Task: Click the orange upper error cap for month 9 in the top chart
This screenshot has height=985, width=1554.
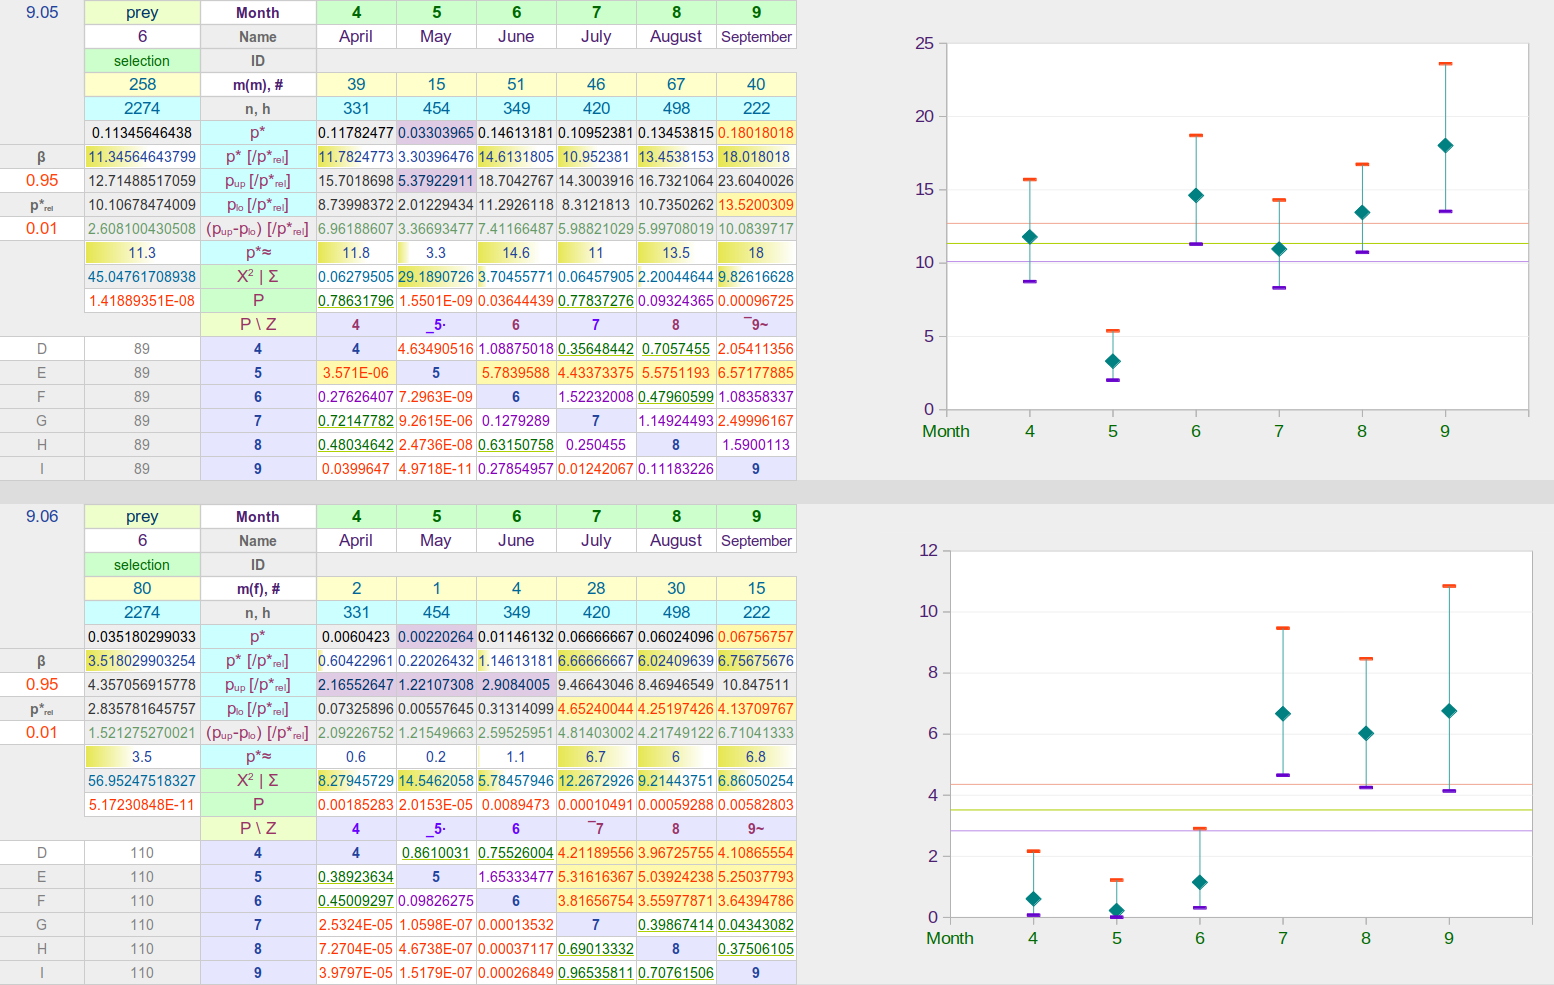Action: pyautogui.click(x=1445, y=64)
